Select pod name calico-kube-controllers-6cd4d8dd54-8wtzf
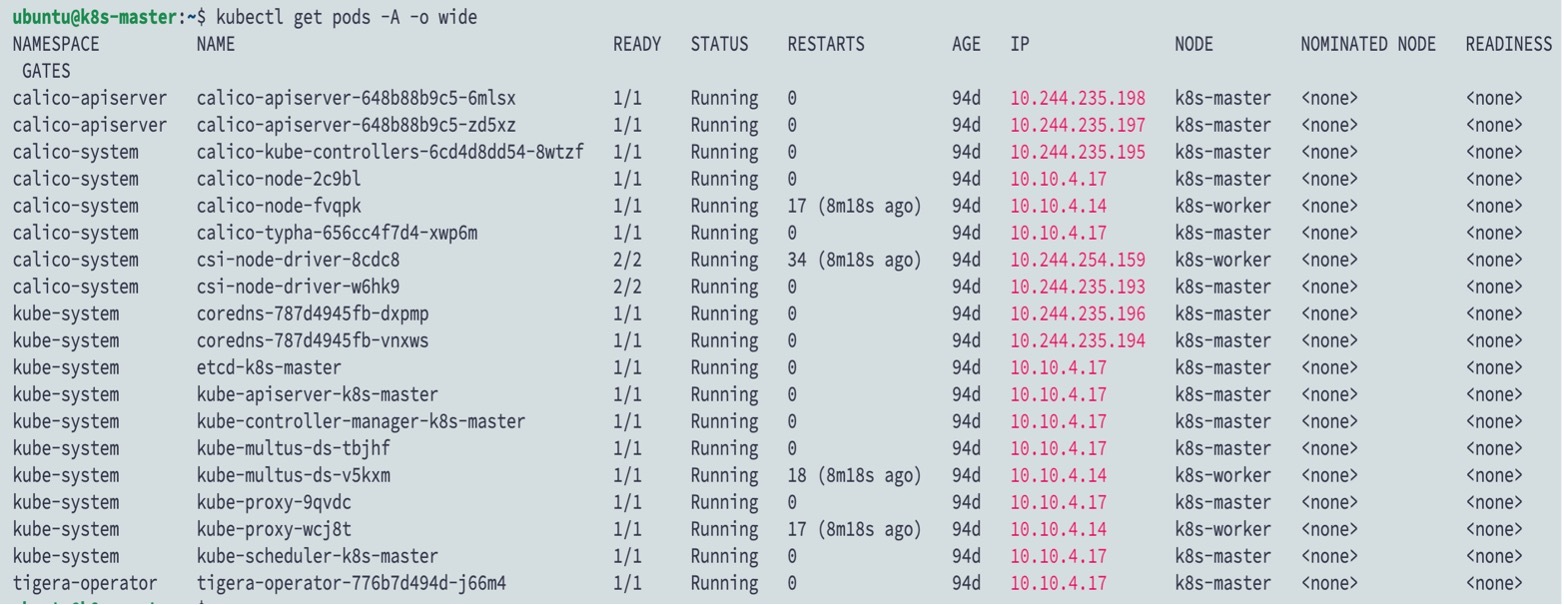 pyautogui.click(x=390, y=152)
